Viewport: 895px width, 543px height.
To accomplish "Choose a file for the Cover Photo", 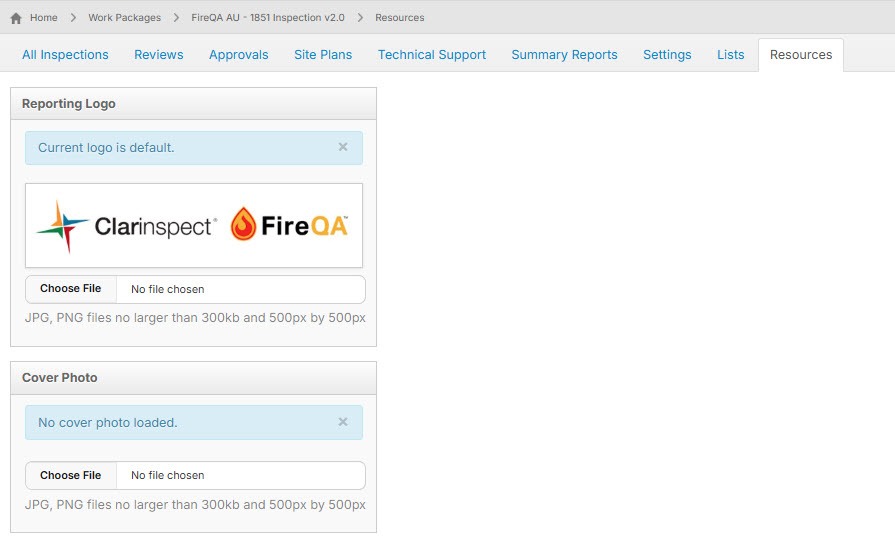I will (71, 475).
